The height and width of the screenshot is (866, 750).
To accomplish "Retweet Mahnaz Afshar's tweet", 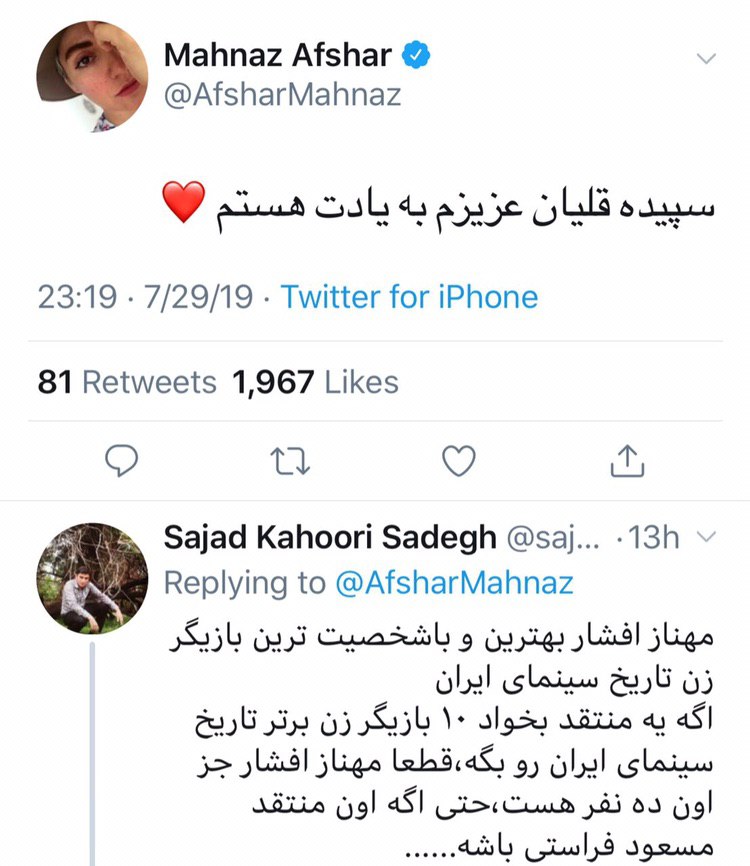I will pos(289,460).
